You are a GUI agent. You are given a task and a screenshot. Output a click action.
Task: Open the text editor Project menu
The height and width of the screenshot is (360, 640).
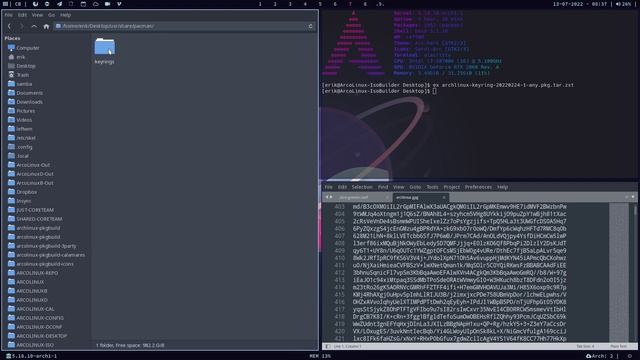coord(451,187)
